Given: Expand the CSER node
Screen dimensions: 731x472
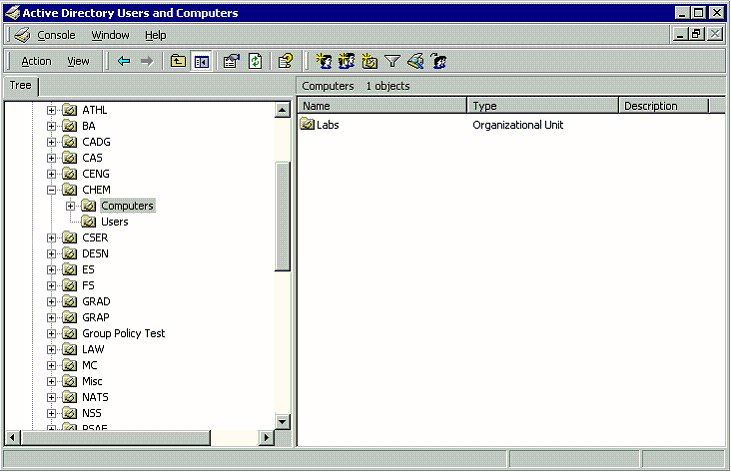Looking at the screenshot, I should point(51,238).
